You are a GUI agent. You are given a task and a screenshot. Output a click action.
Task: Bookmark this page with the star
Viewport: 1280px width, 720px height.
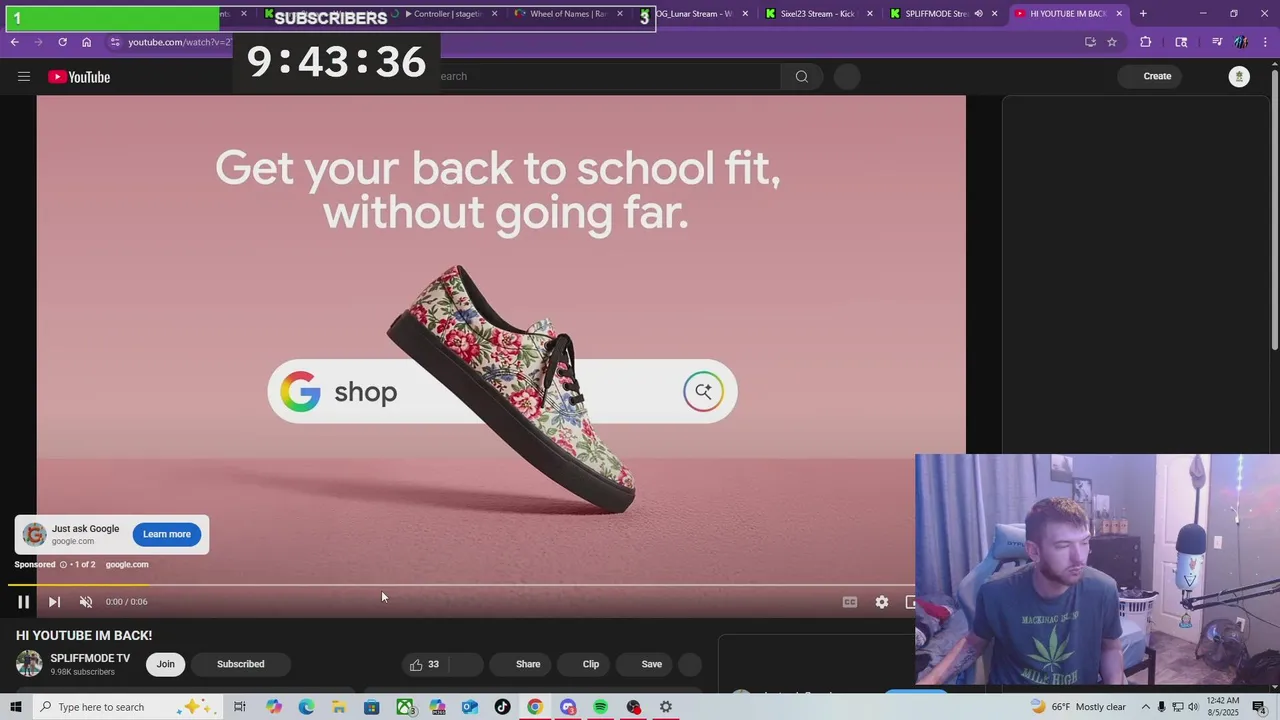(1111, 42)
